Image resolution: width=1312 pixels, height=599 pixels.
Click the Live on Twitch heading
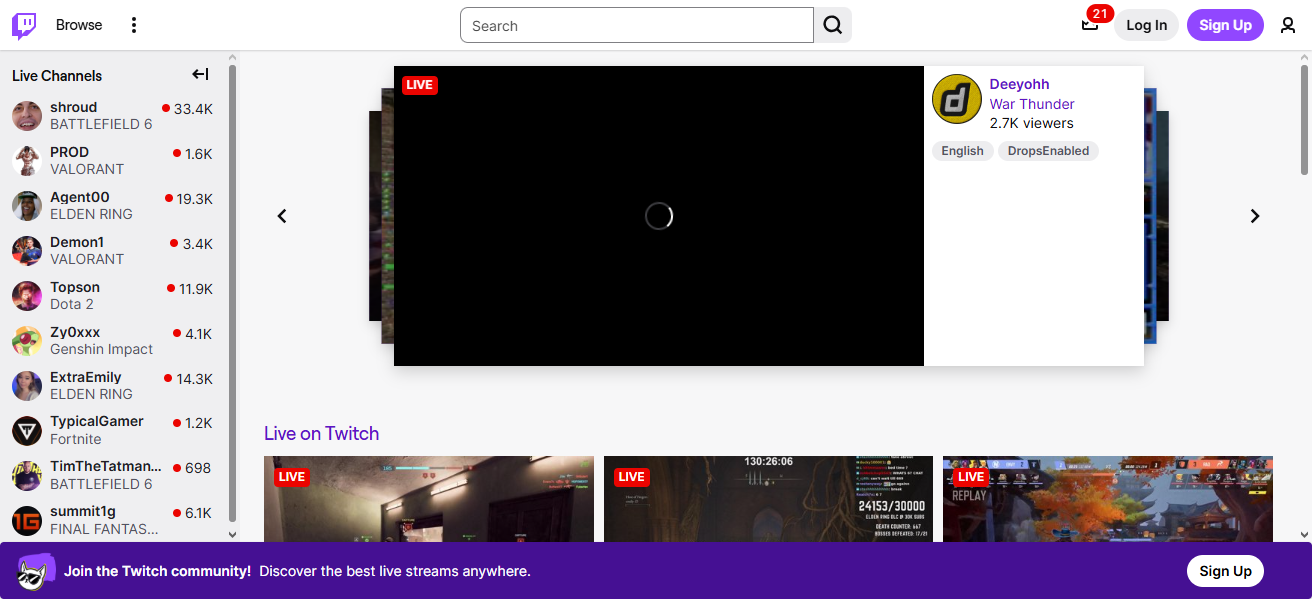(321, 433)
